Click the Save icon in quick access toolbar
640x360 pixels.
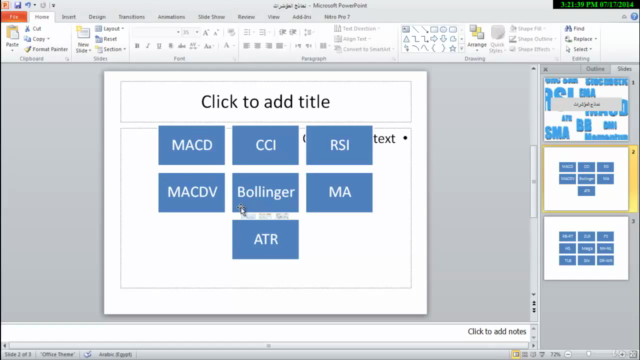pos(17,5)
